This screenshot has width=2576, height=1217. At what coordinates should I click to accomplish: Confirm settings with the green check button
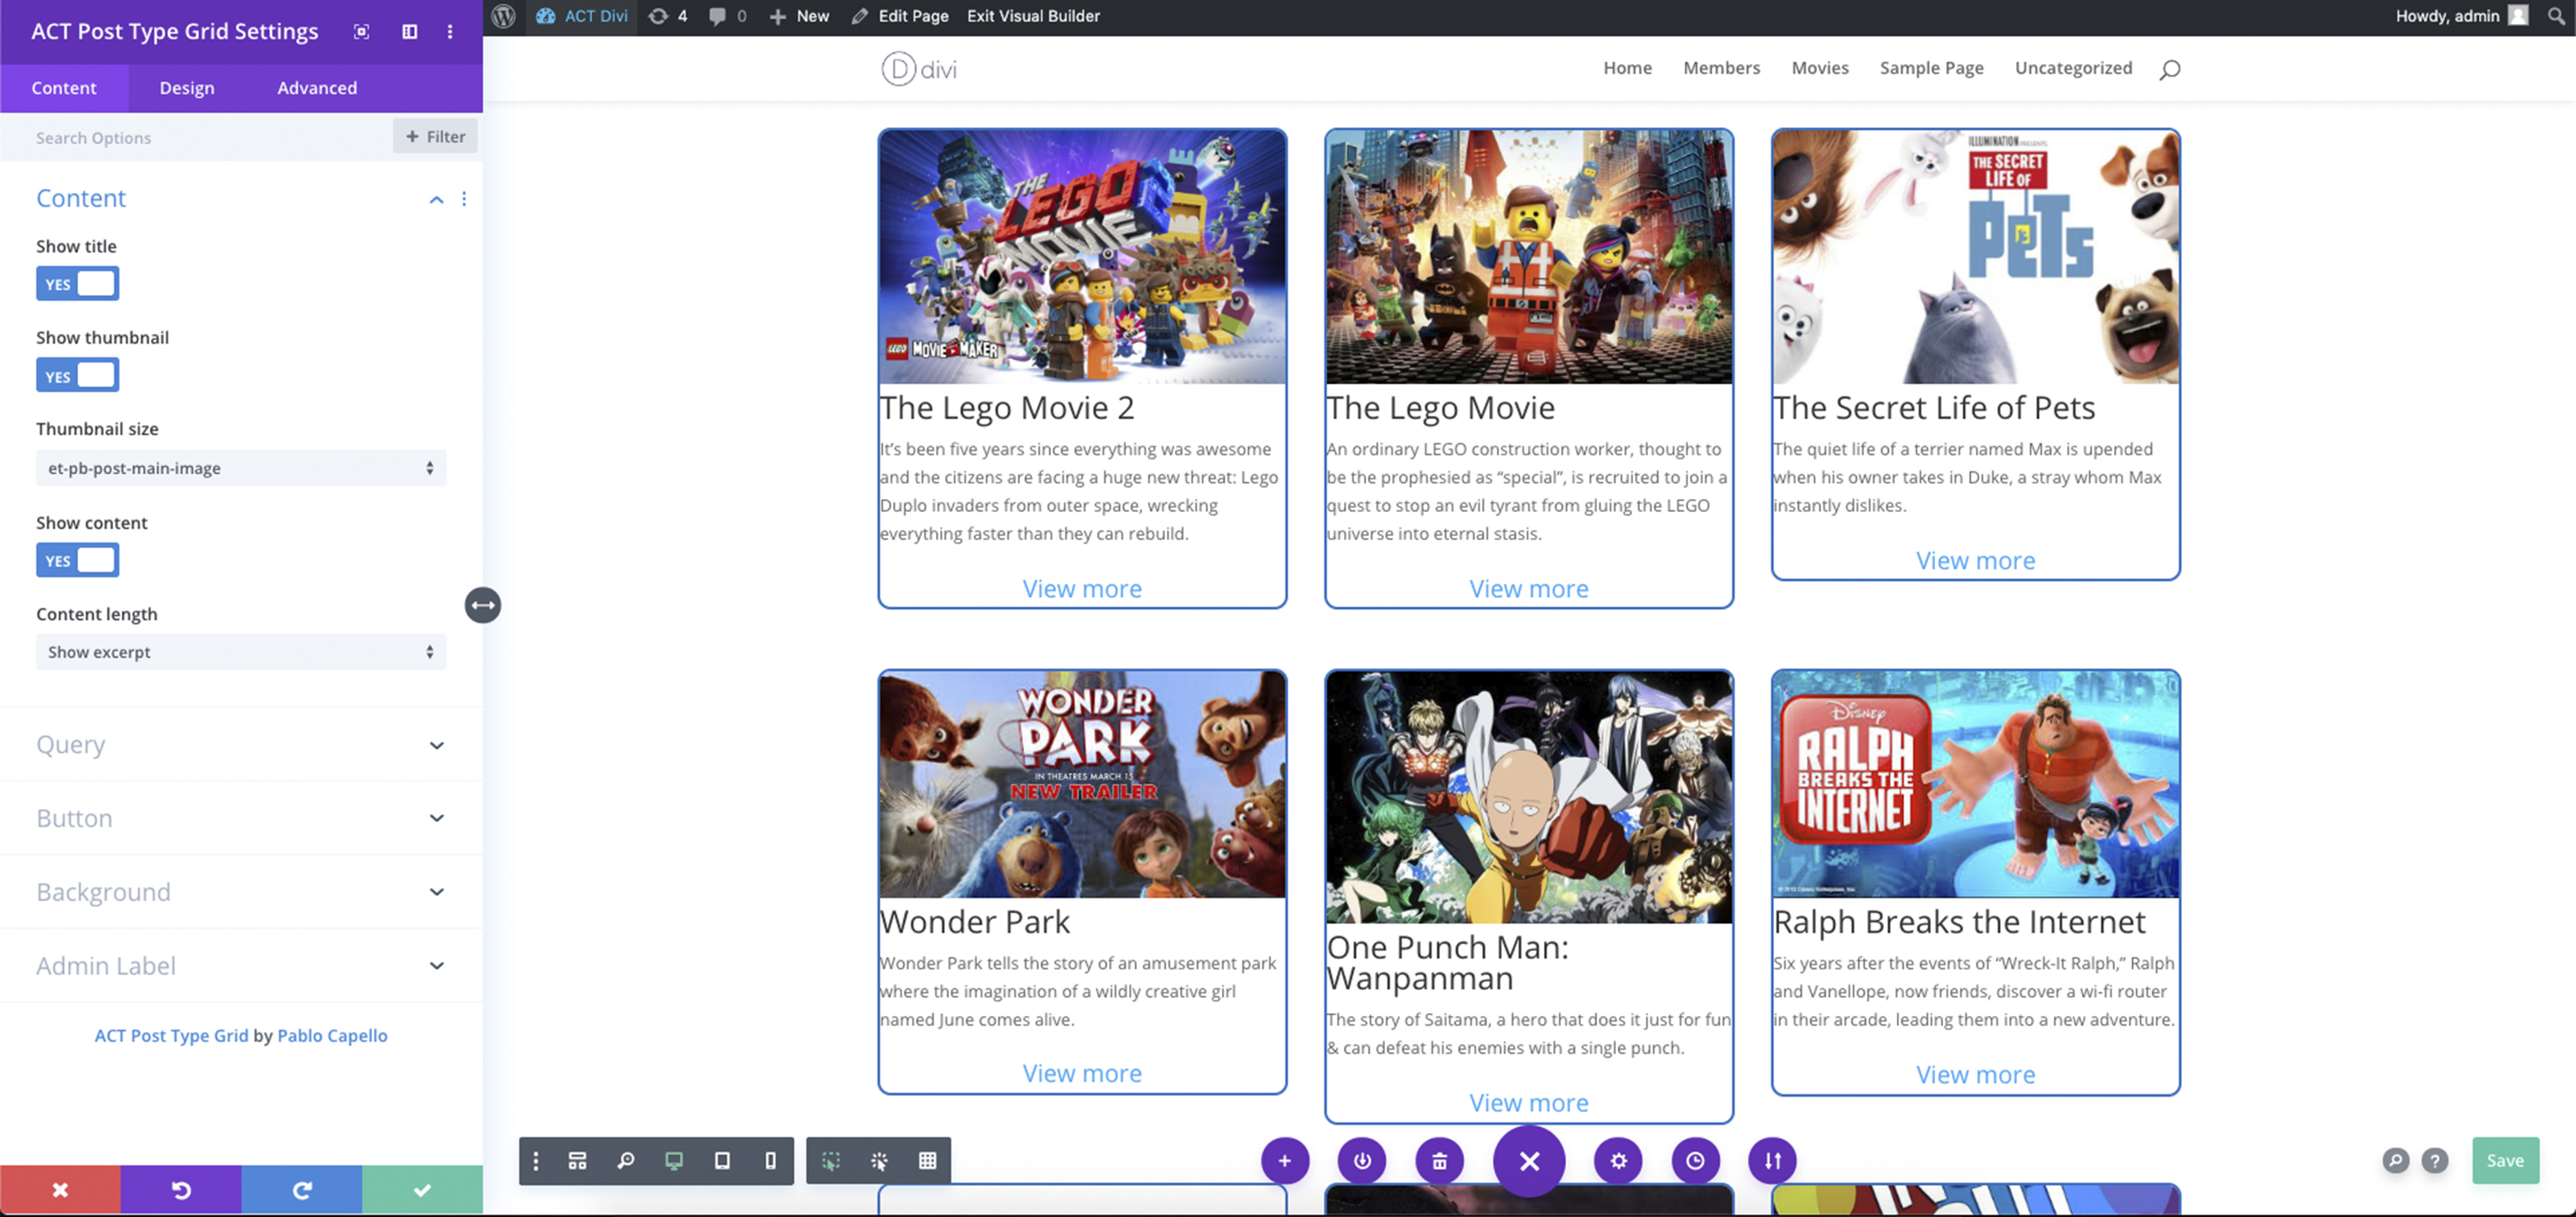(422, 1190)
